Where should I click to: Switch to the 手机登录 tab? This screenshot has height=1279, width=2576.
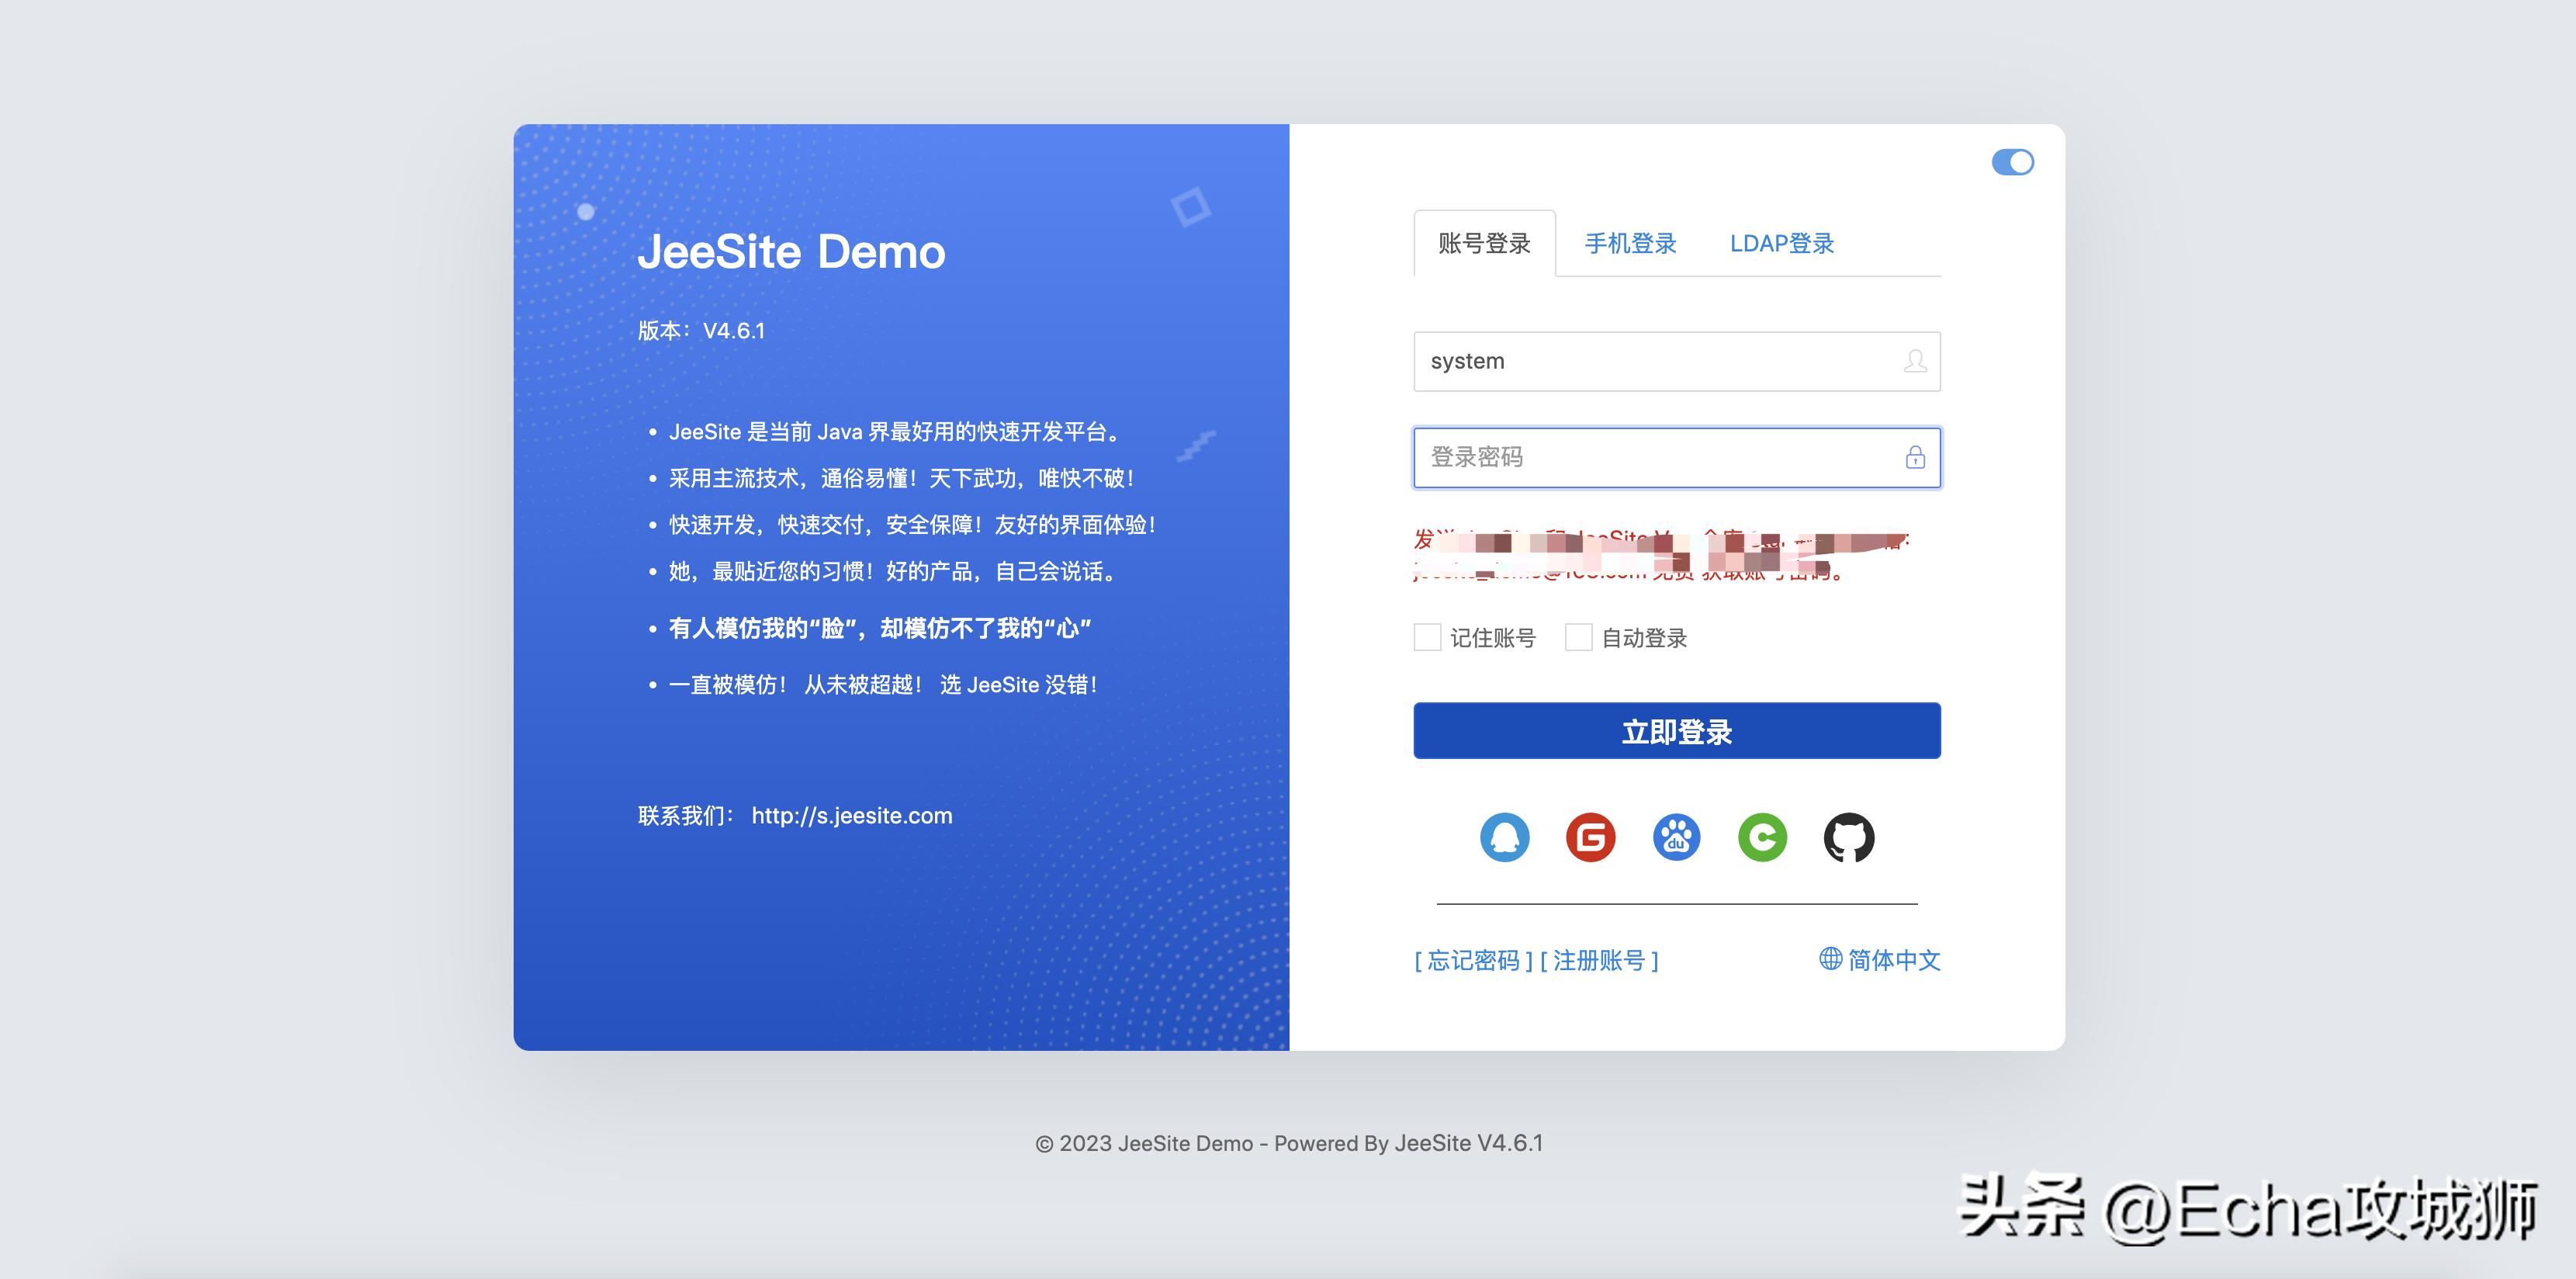[x=1632, y=243]
